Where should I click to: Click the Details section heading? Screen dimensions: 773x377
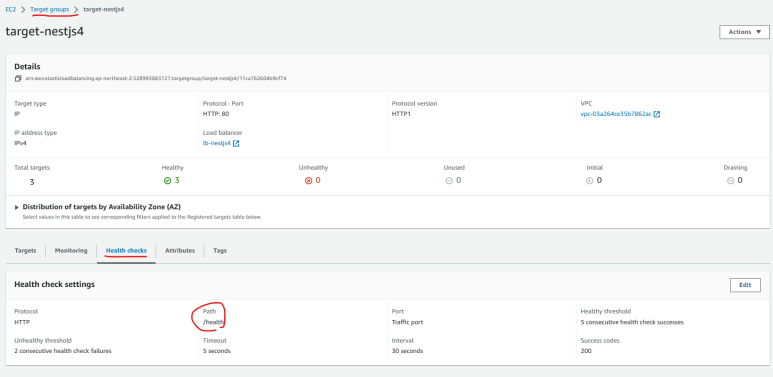(x=27, y=67)
